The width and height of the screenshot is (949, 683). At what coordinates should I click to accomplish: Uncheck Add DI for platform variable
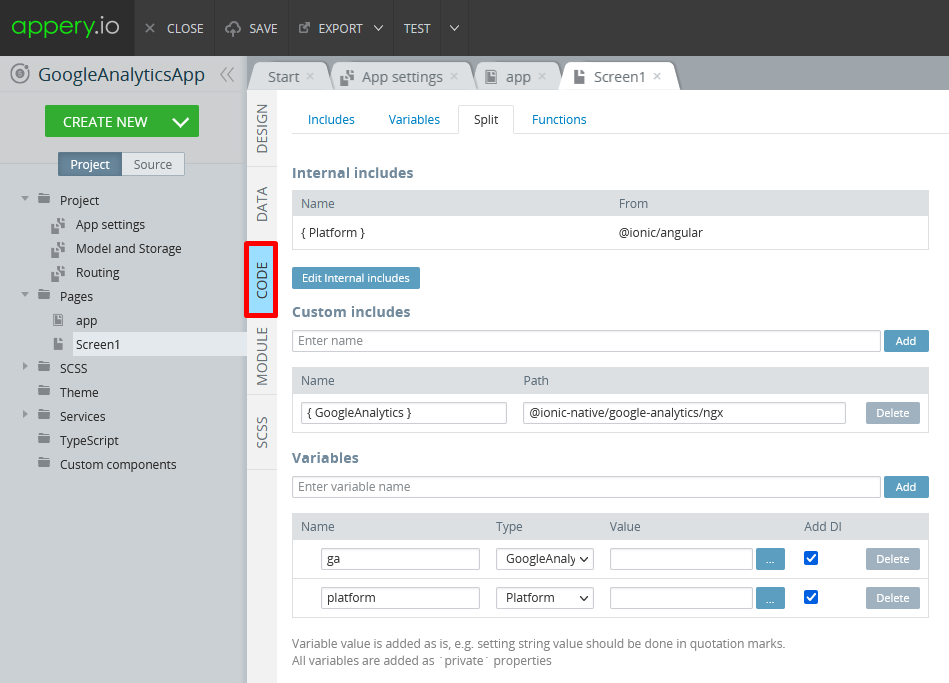811,598
